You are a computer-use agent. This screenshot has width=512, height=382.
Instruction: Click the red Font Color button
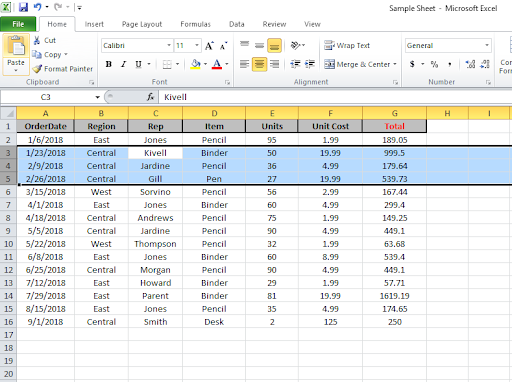click(x=217, y=64)
